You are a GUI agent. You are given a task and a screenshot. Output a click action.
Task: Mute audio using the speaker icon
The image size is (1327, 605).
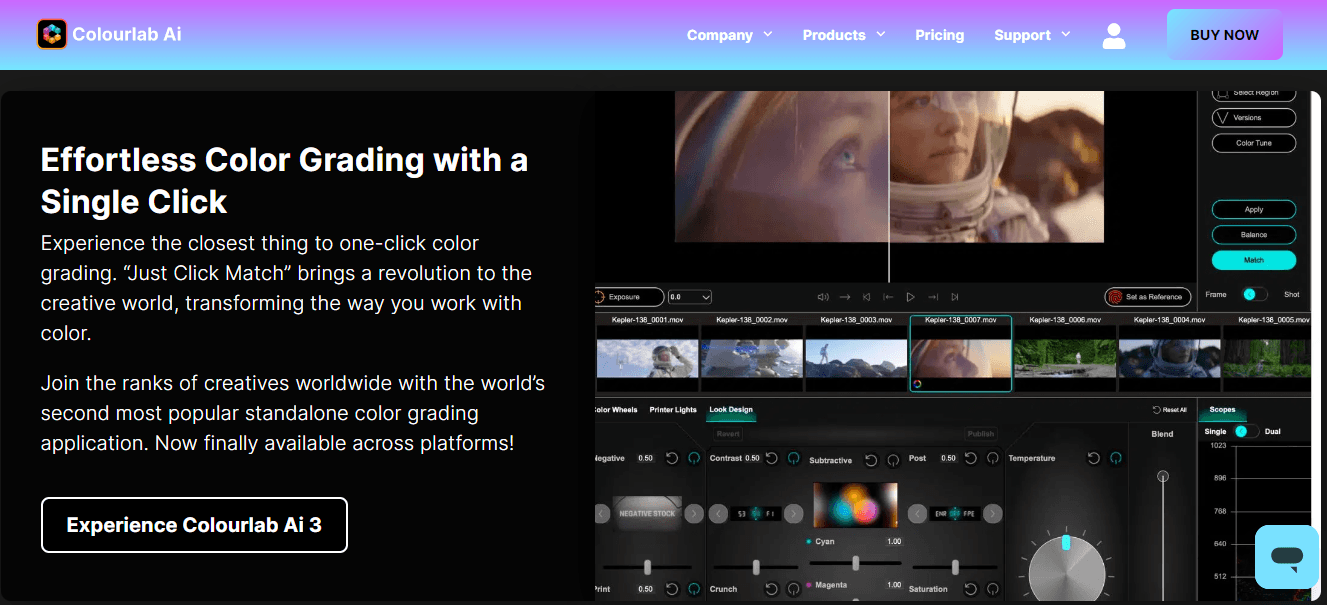point(822,296)
